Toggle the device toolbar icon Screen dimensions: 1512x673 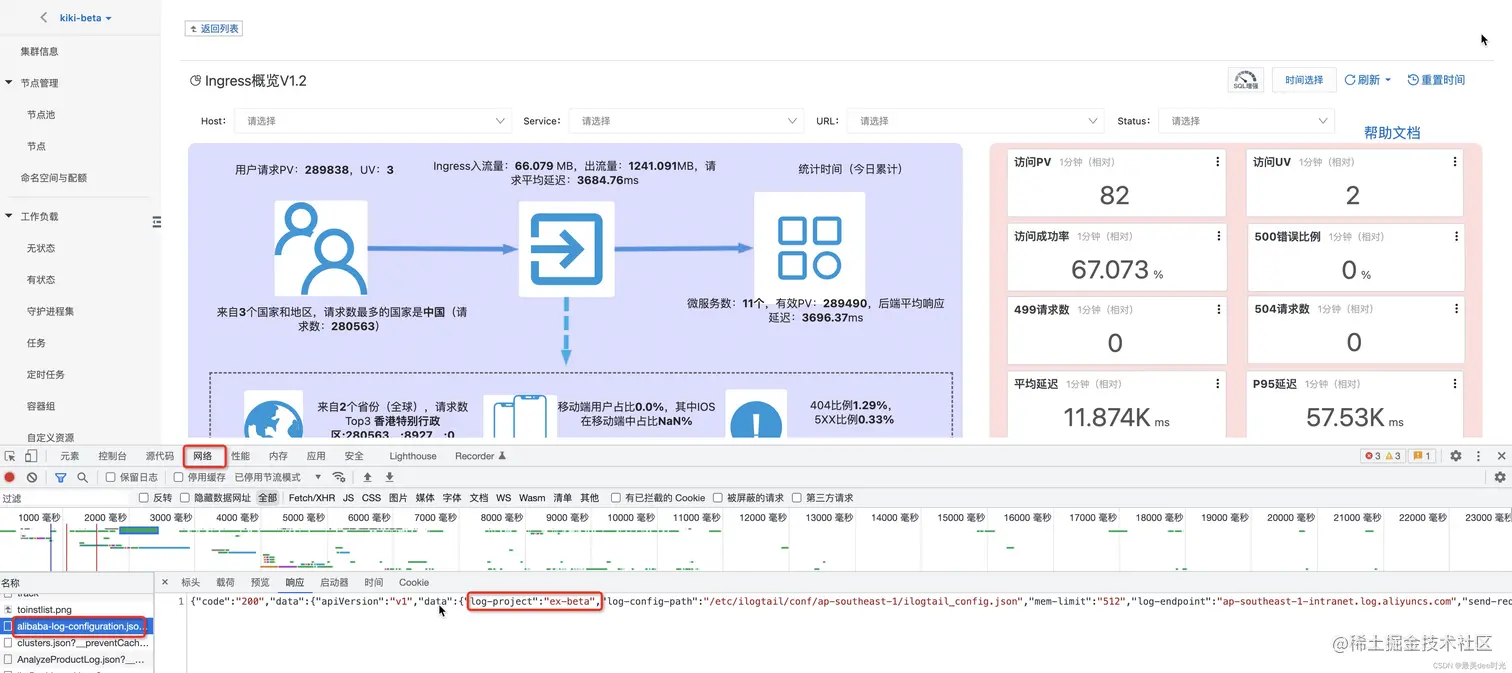pyautogui.click(x=30, y=456)
